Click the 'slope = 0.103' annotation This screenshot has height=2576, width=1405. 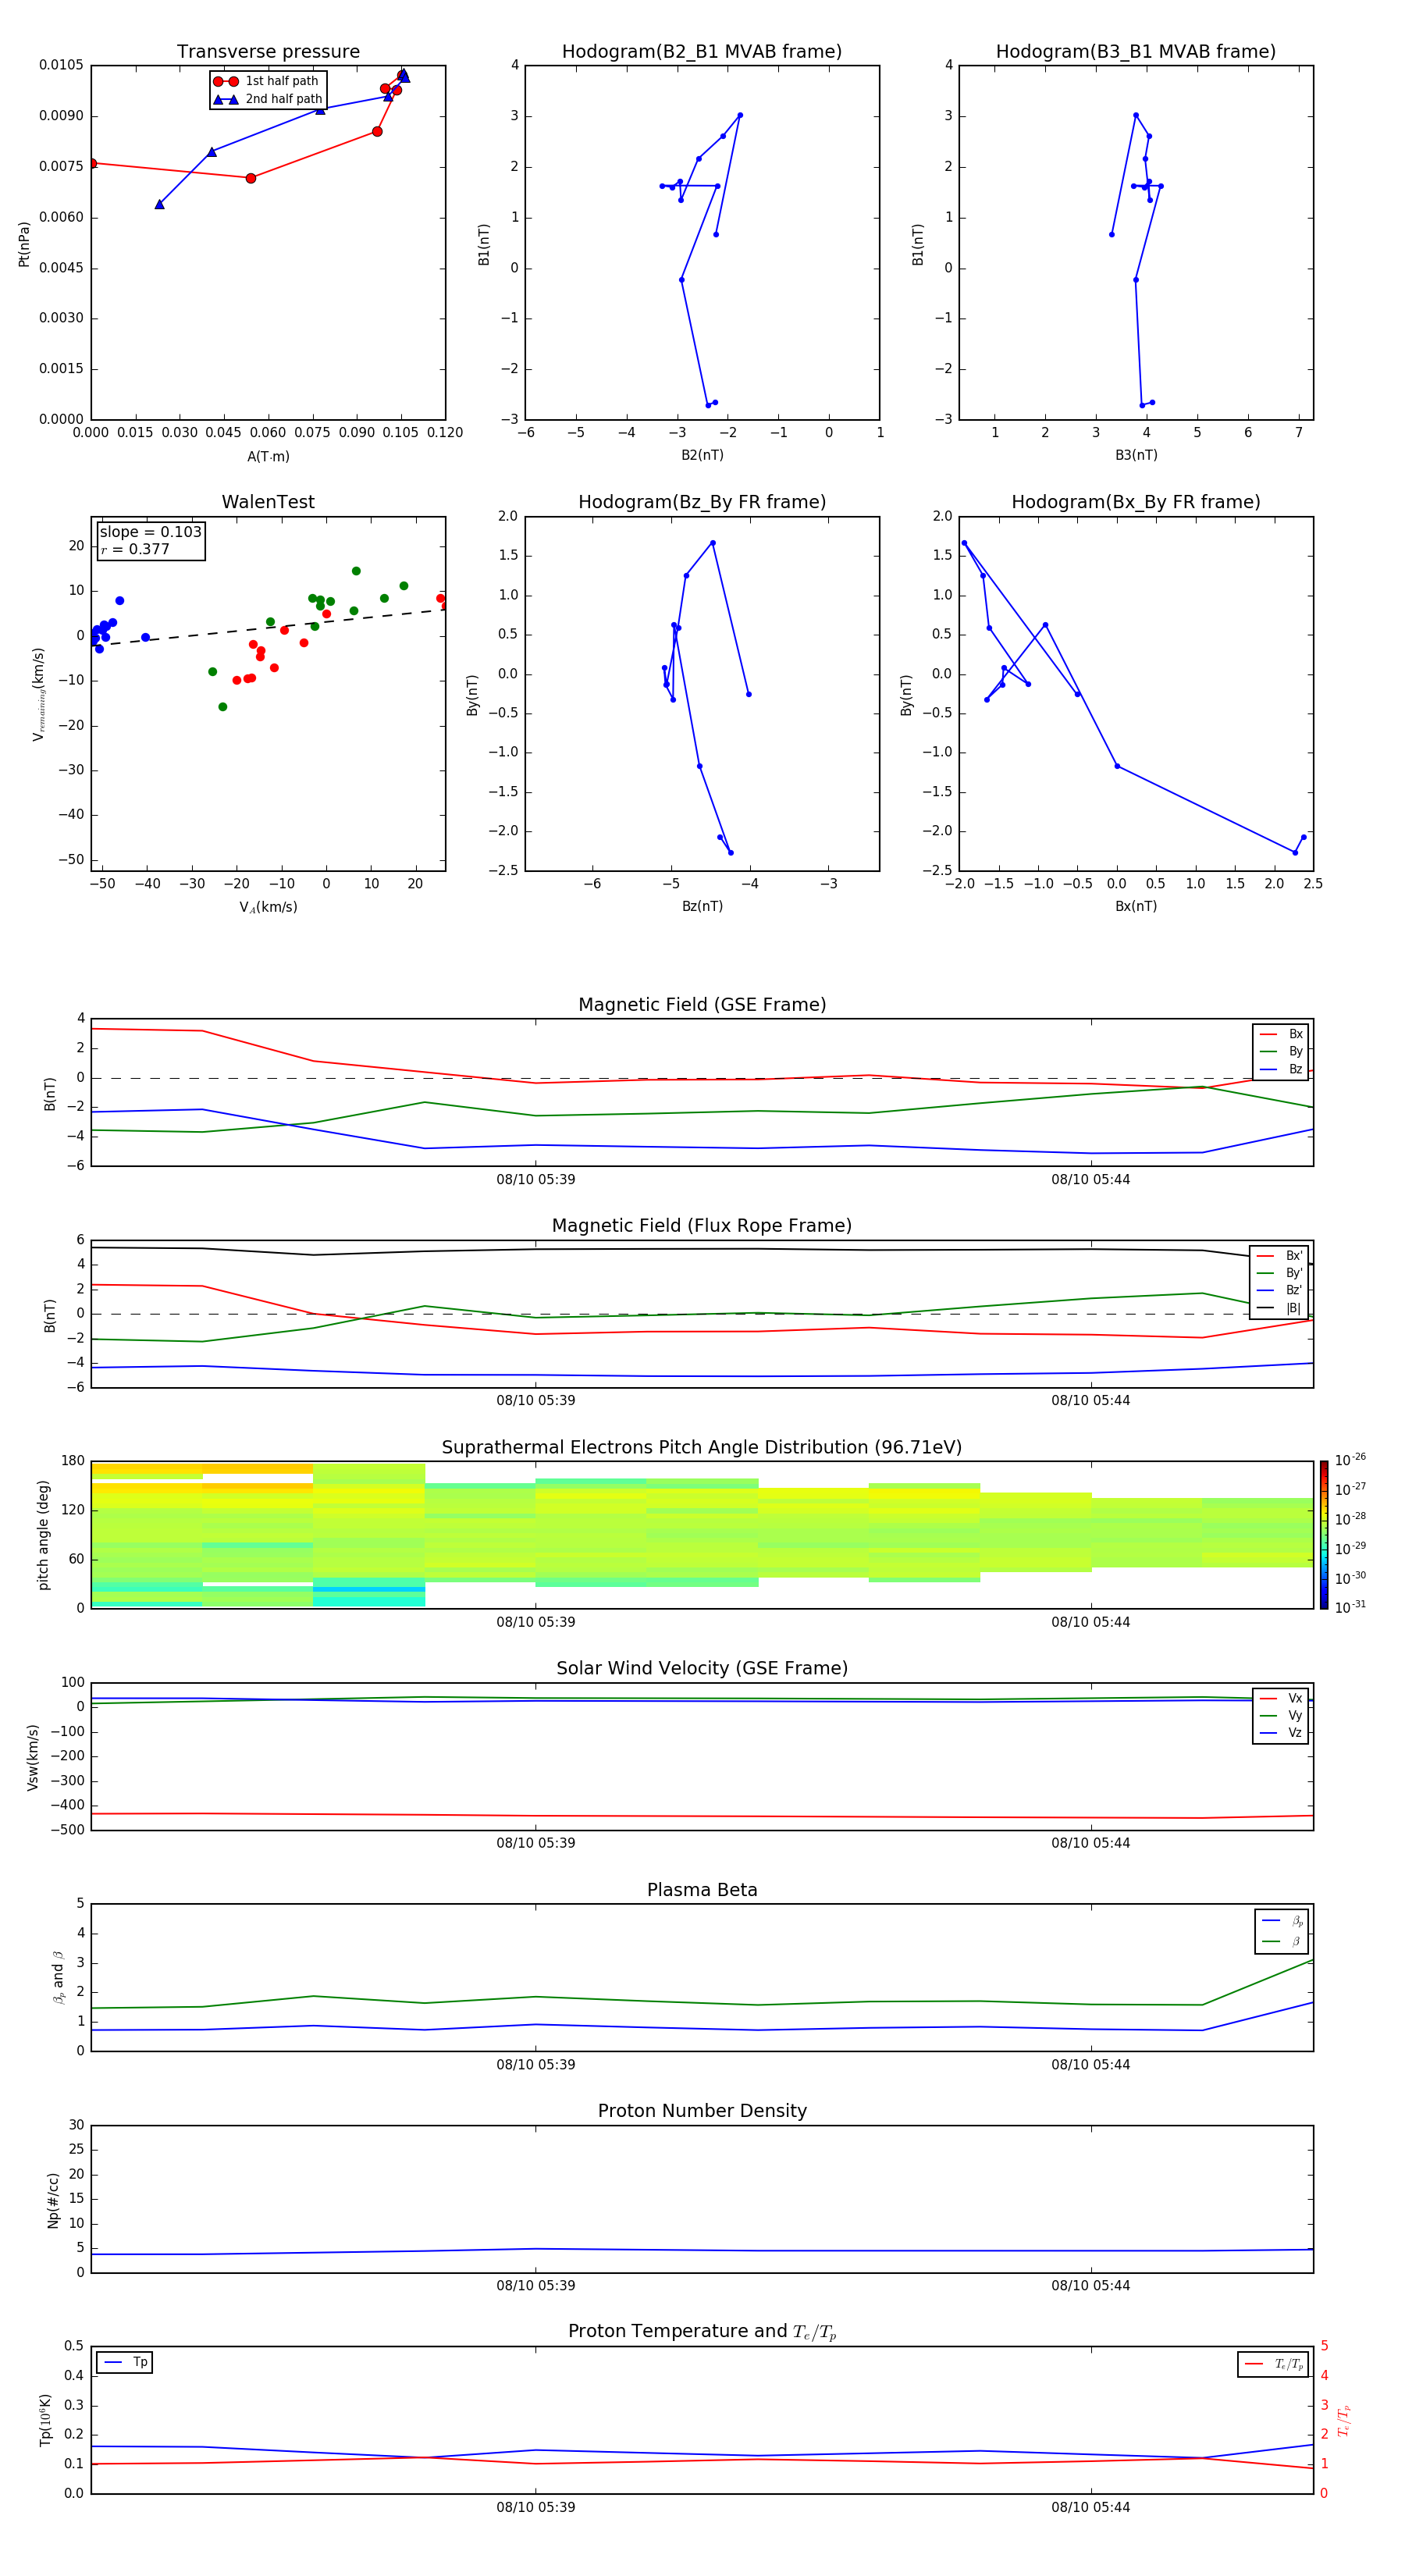point(150,532)
